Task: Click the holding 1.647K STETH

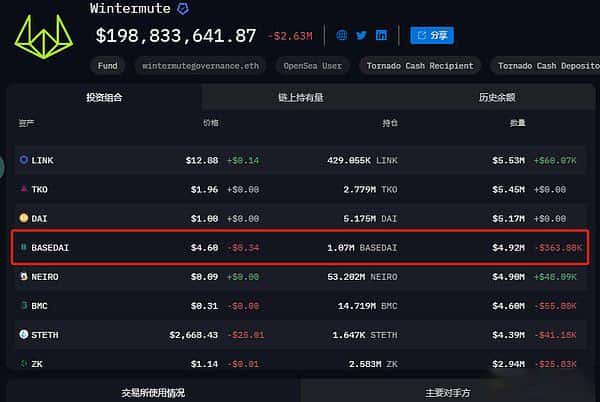Action: click(365, 335)
